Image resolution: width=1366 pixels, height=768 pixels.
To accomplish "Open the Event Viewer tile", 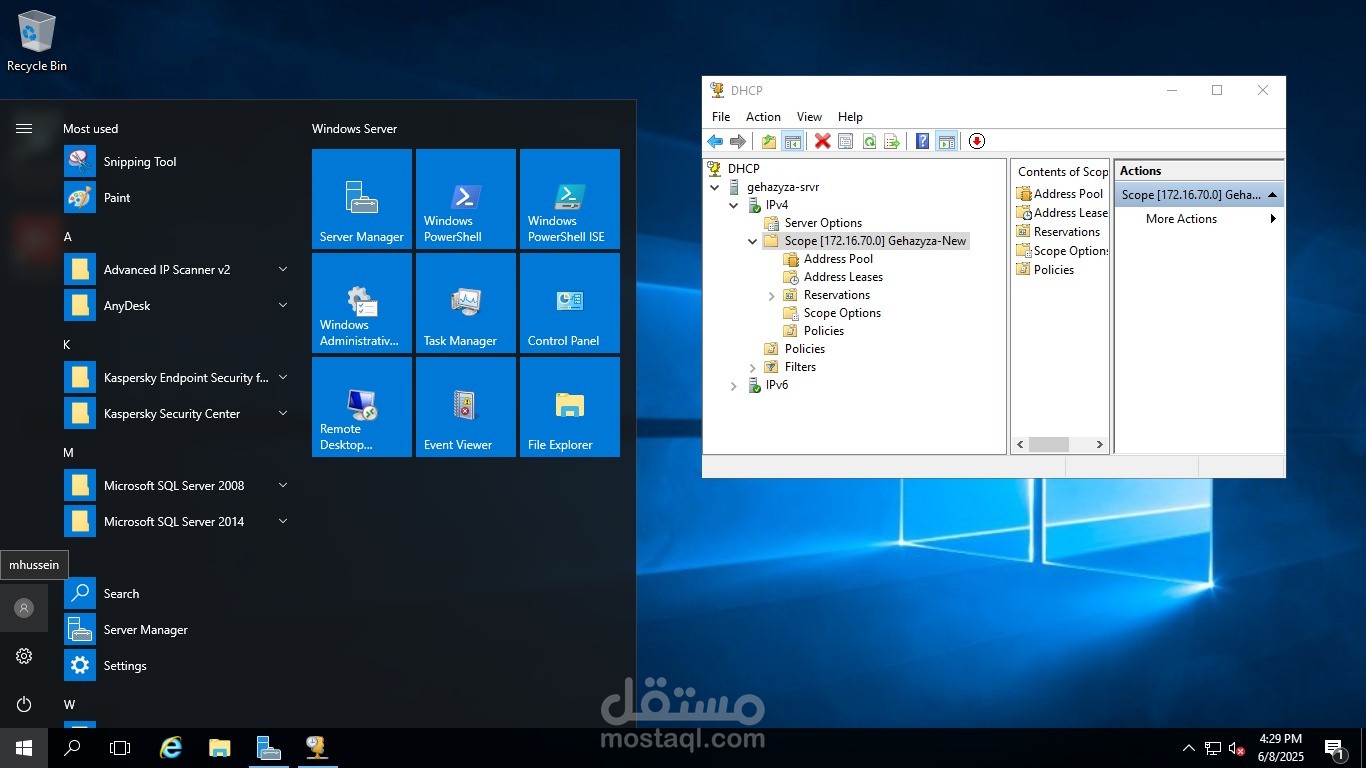I will coord(466,407).
